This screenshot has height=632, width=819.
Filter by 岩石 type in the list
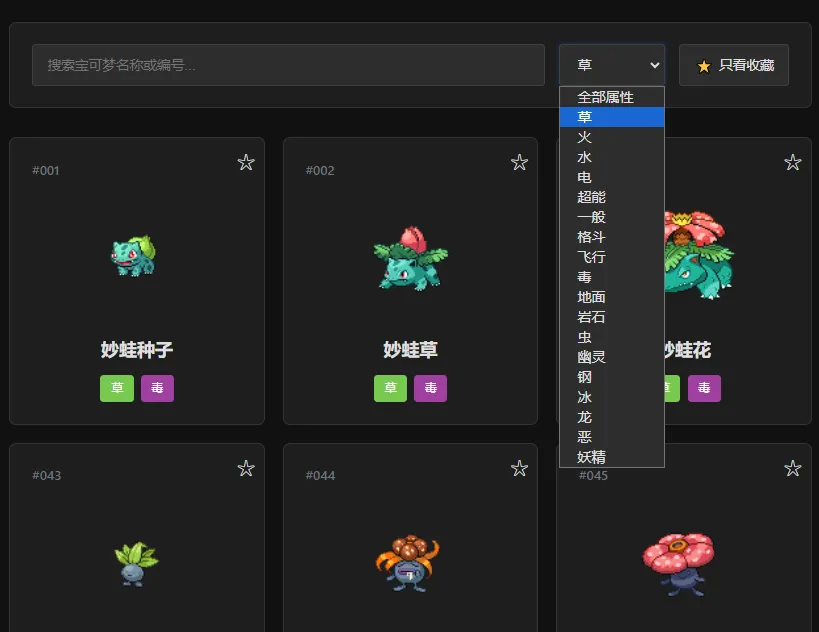612,317
